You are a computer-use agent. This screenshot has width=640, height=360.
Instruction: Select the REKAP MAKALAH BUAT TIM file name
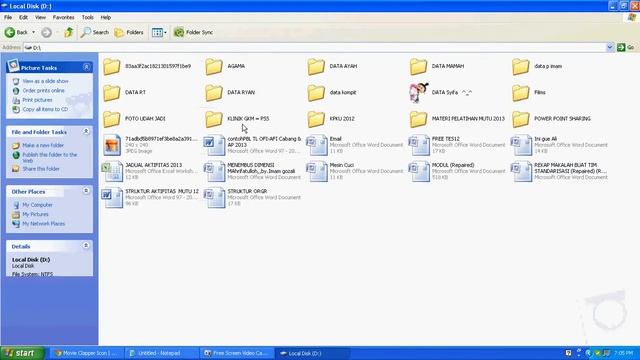(x=570, y=168)
